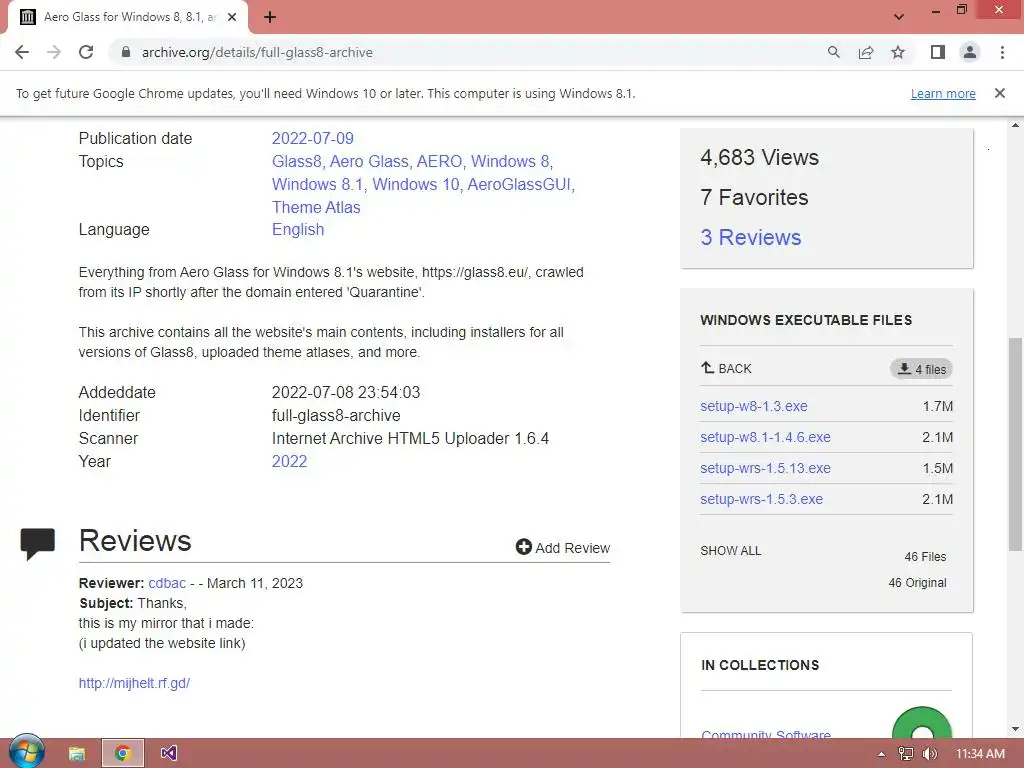1024x768 pixels.
Task: Download setup-wrs-1.5.3.exe
Action: click(x=761, y=499)
